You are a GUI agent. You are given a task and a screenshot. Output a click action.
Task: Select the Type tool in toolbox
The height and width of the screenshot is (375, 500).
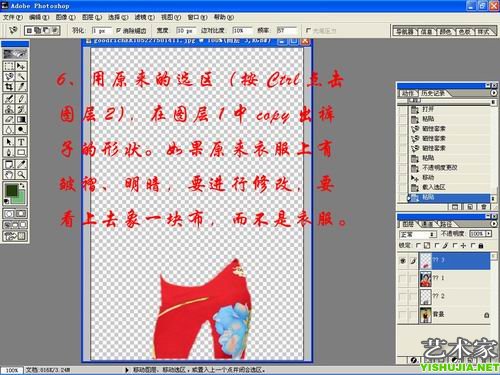tap(21, 142)
